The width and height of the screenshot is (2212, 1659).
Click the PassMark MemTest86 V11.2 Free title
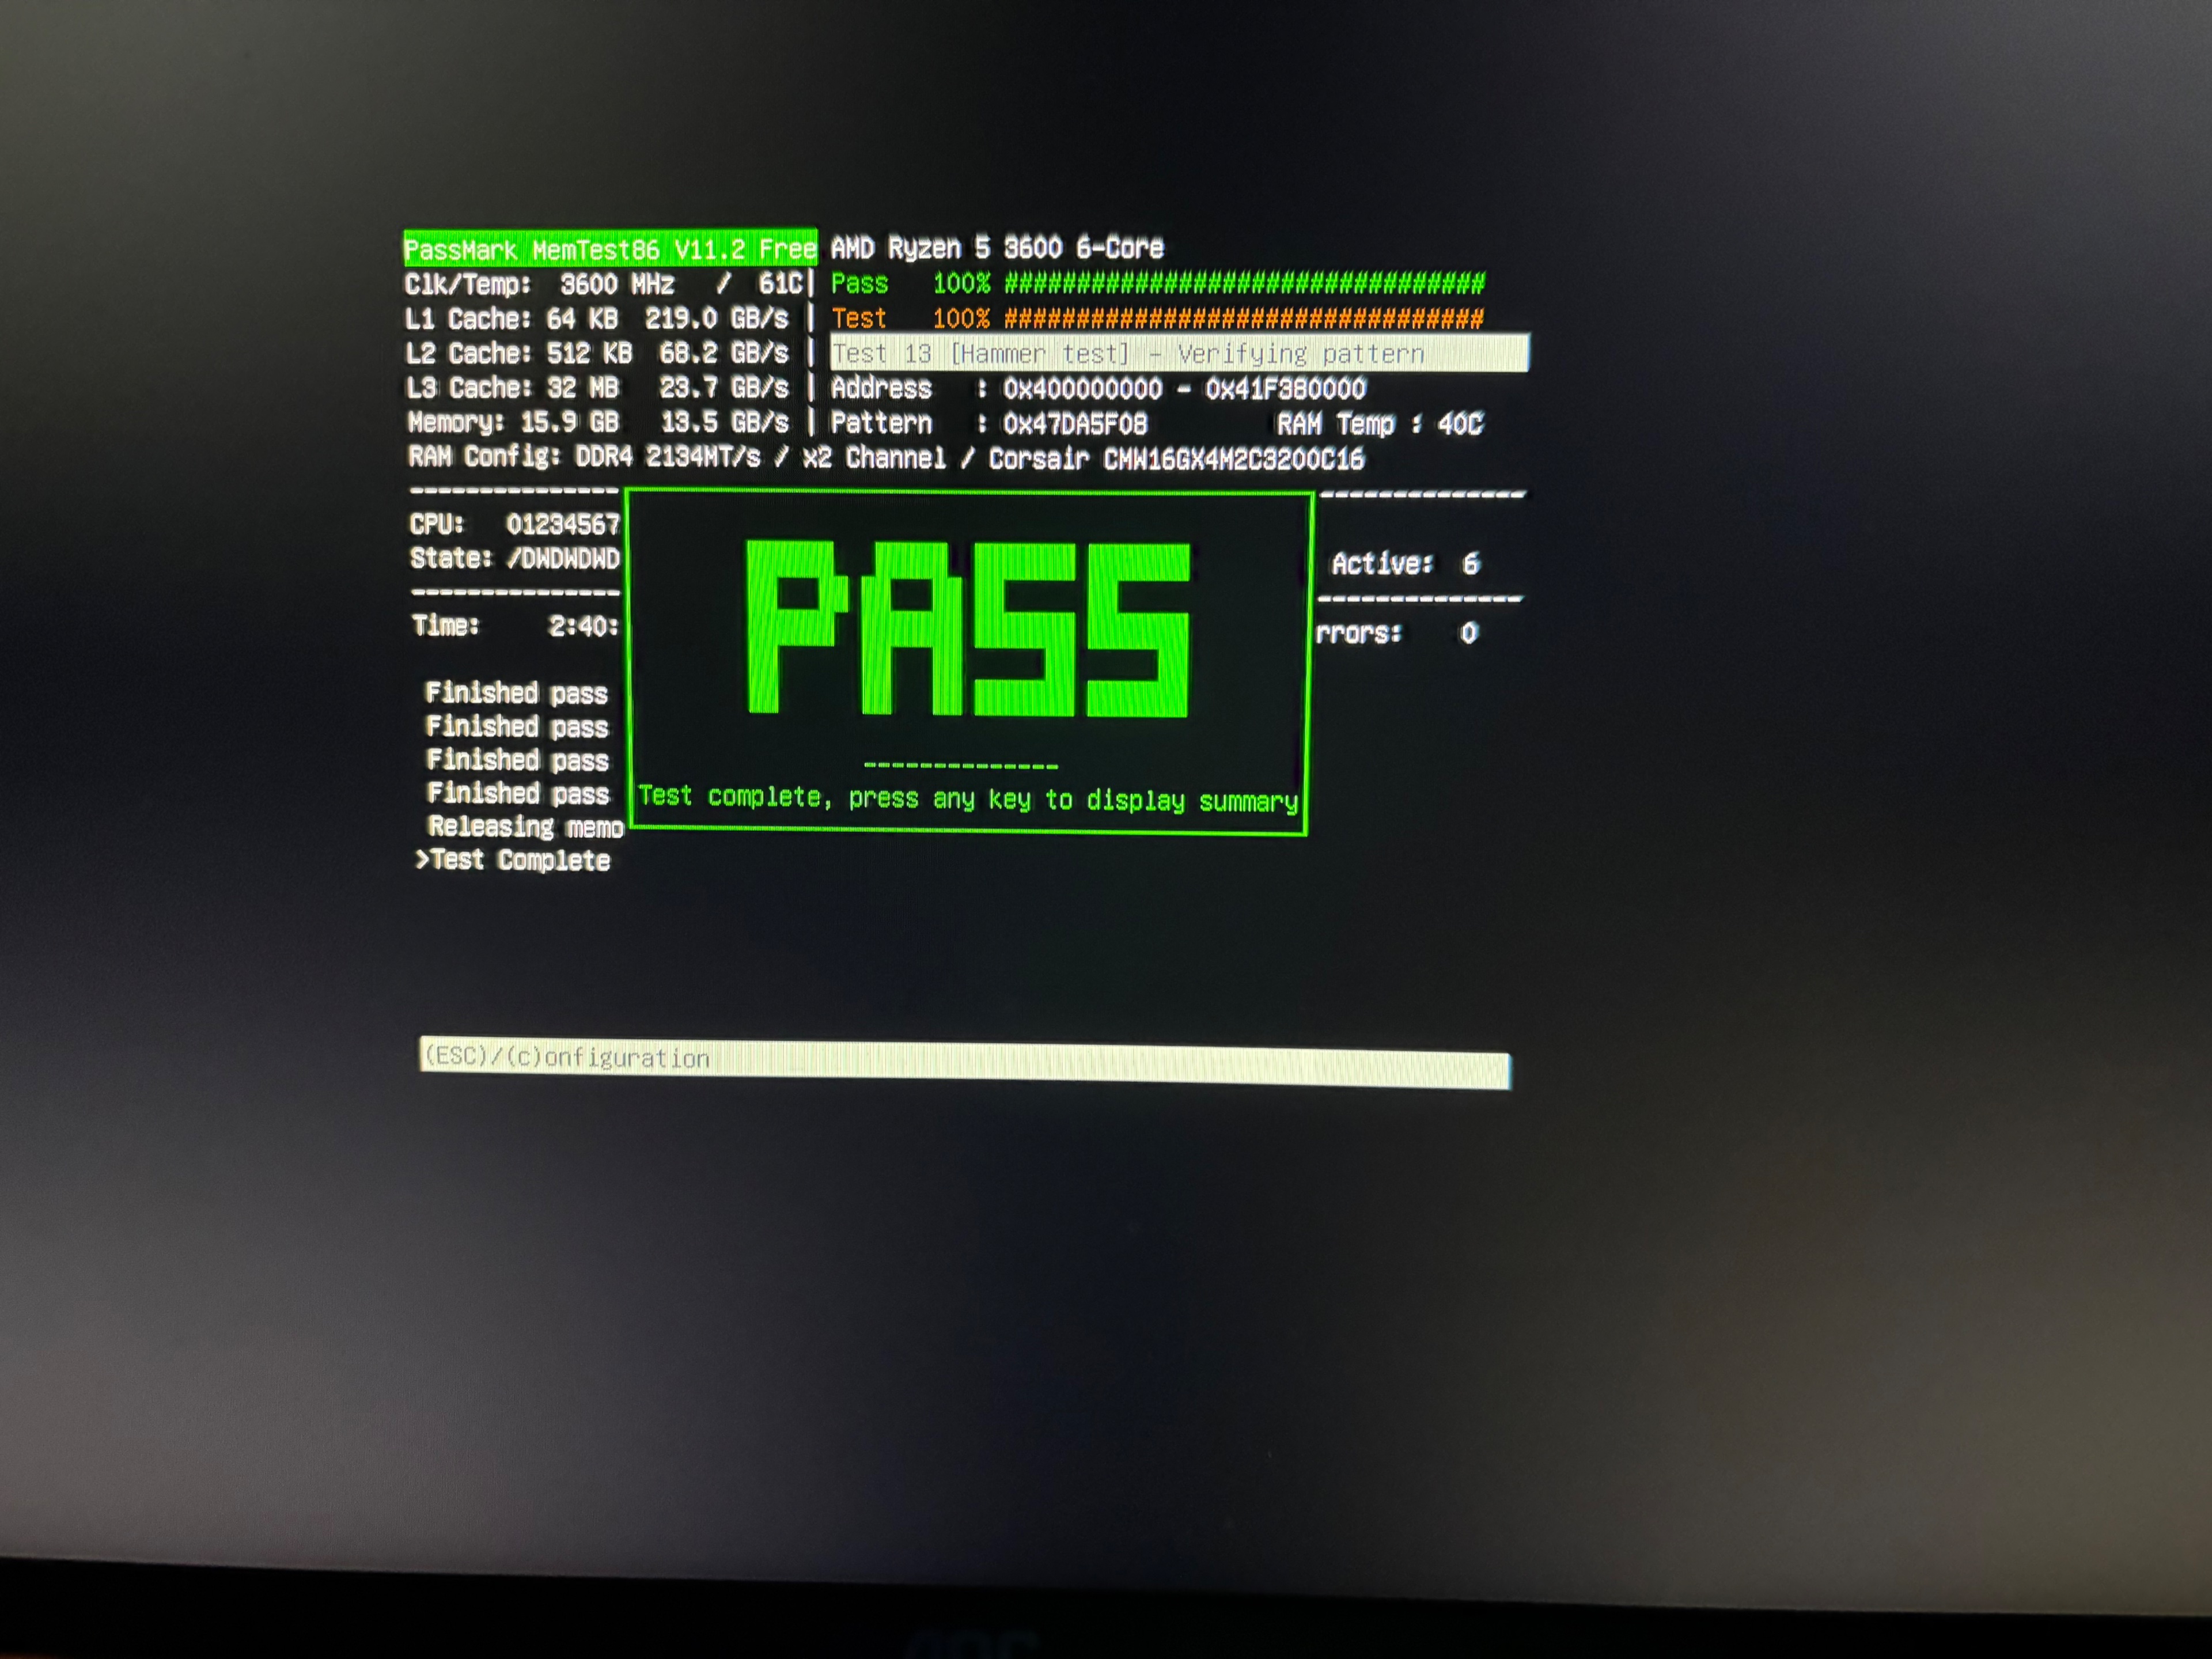tap(609, 249)
